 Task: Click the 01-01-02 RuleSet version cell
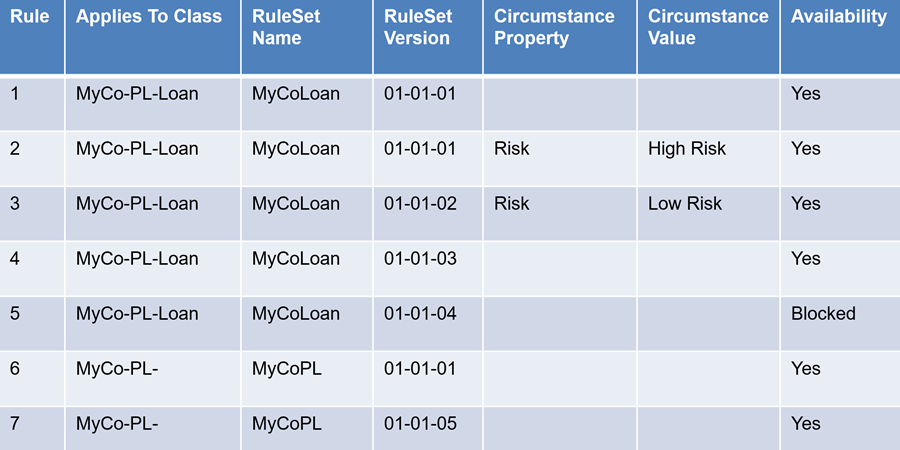pos(420,204)
